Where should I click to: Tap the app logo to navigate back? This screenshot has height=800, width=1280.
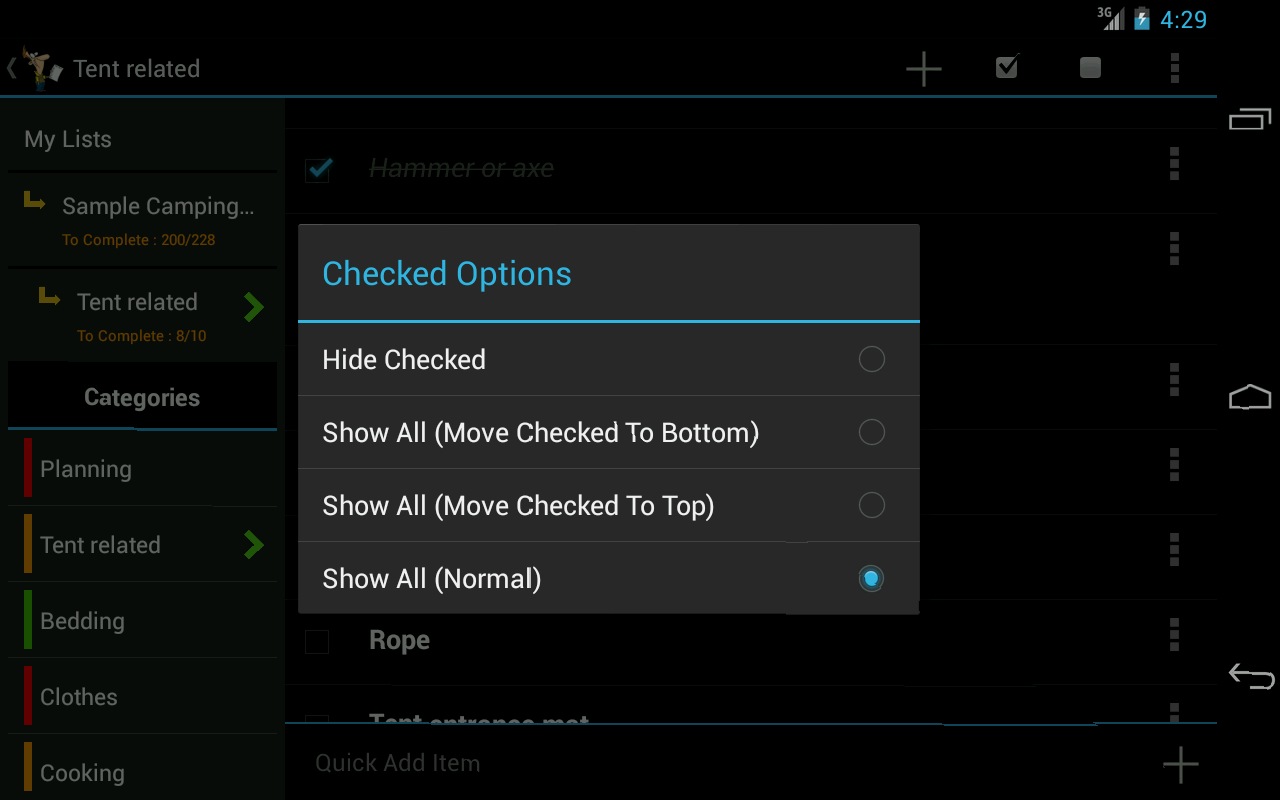point(40,68)
